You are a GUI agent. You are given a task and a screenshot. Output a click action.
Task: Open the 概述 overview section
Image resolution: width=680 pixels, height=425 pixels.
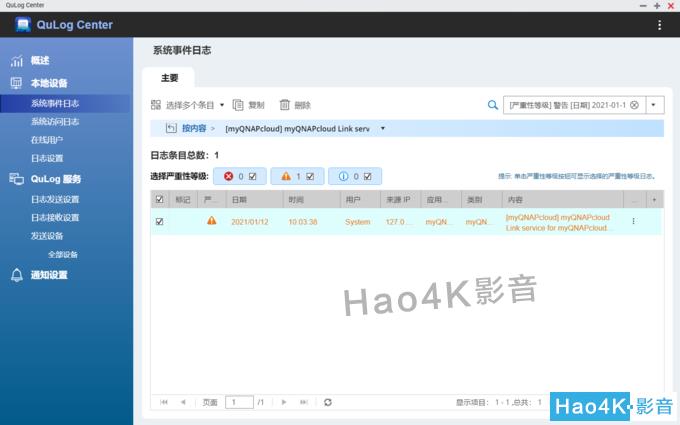40,60
